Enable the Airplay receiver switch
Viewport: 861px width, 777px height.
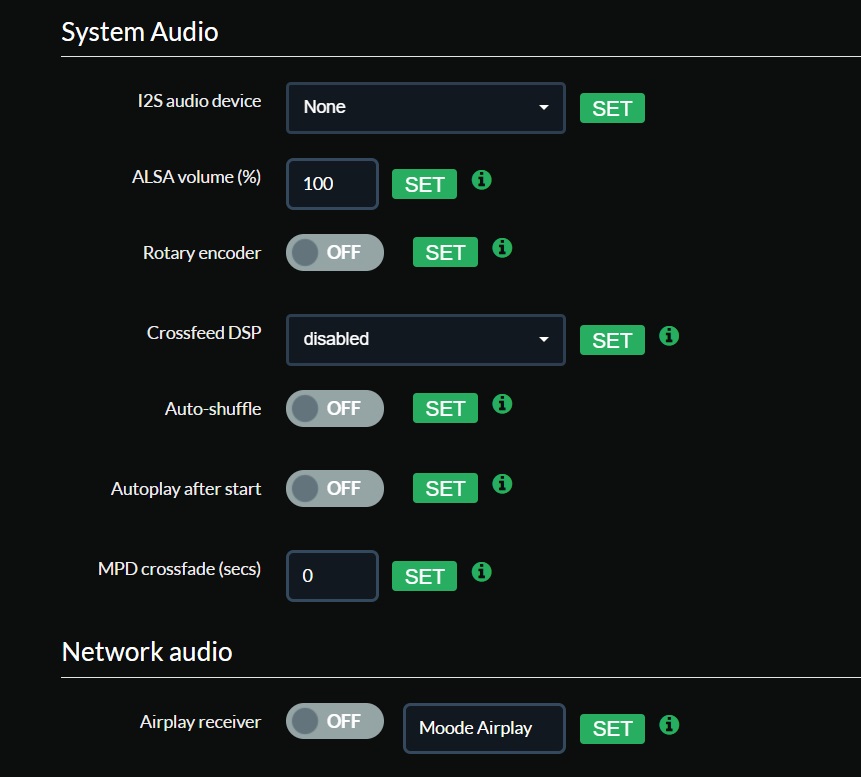pyautogui.click(x=334, y=721)
